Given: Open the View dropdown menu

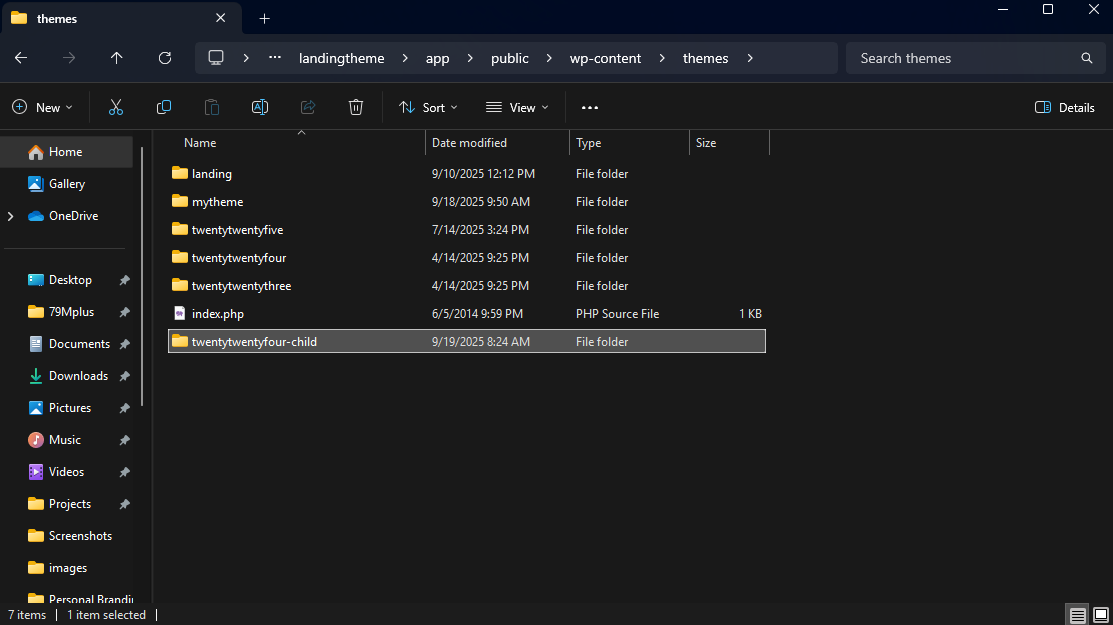Looking at the screenshot, I should 517,107.
